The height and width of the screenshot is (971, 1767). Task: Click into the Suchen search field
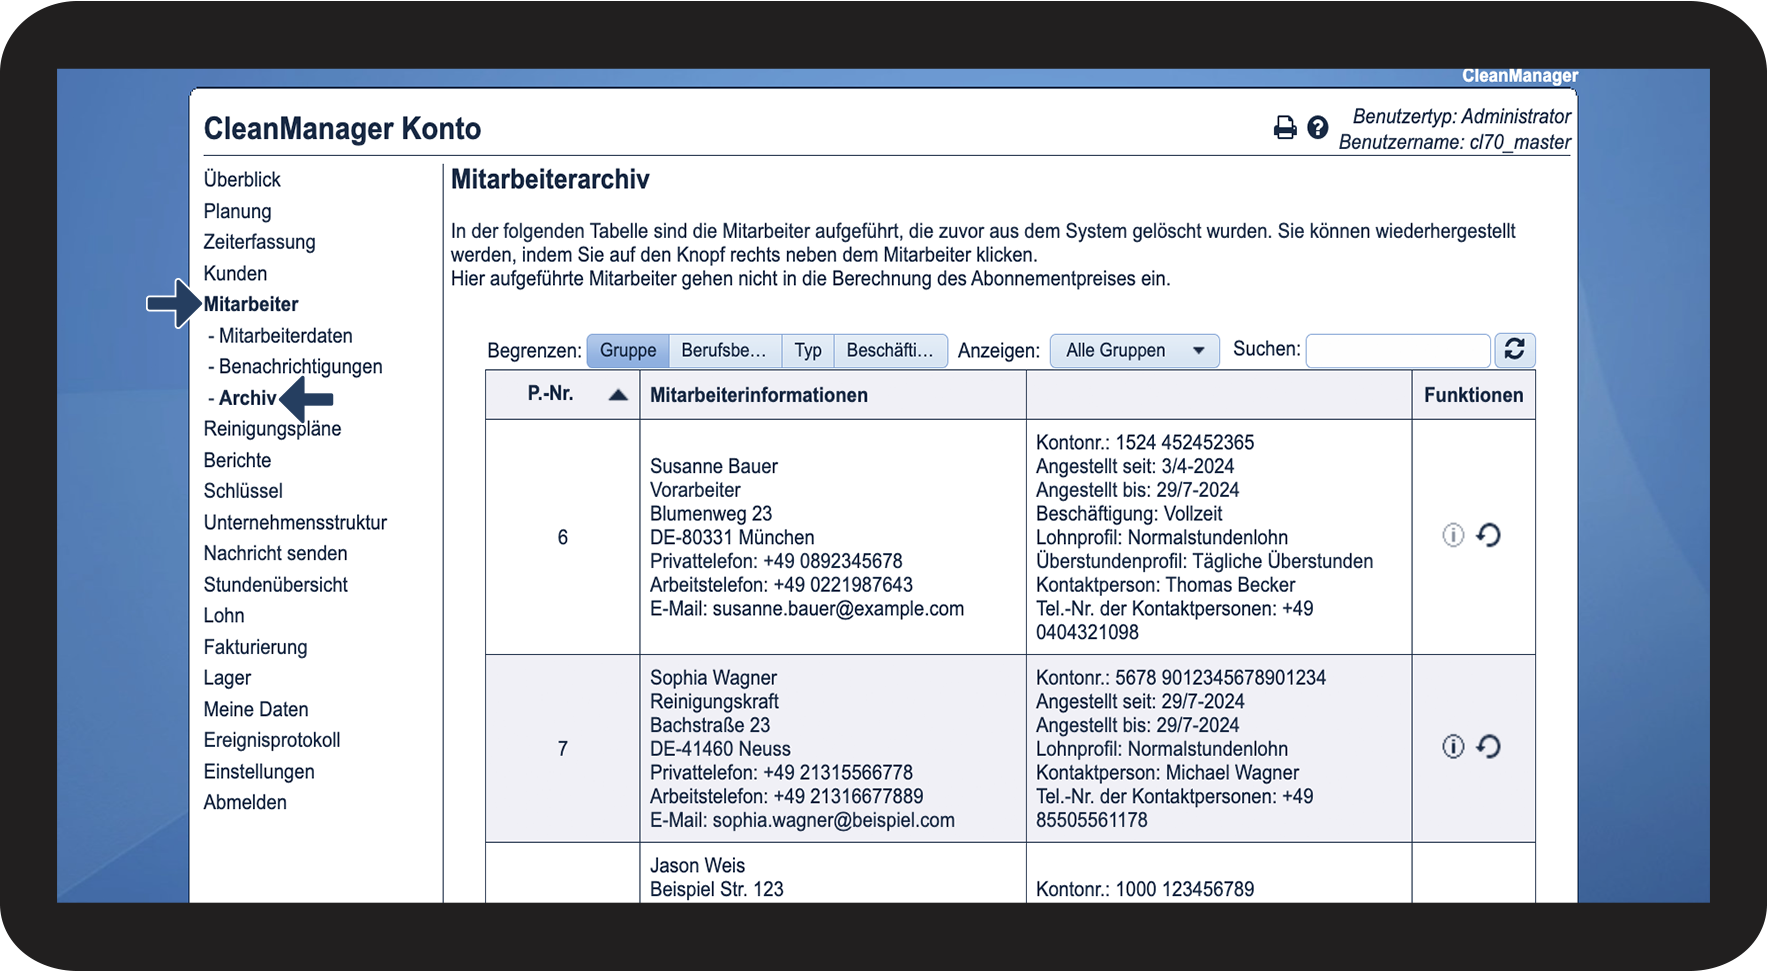(1397, 351)
